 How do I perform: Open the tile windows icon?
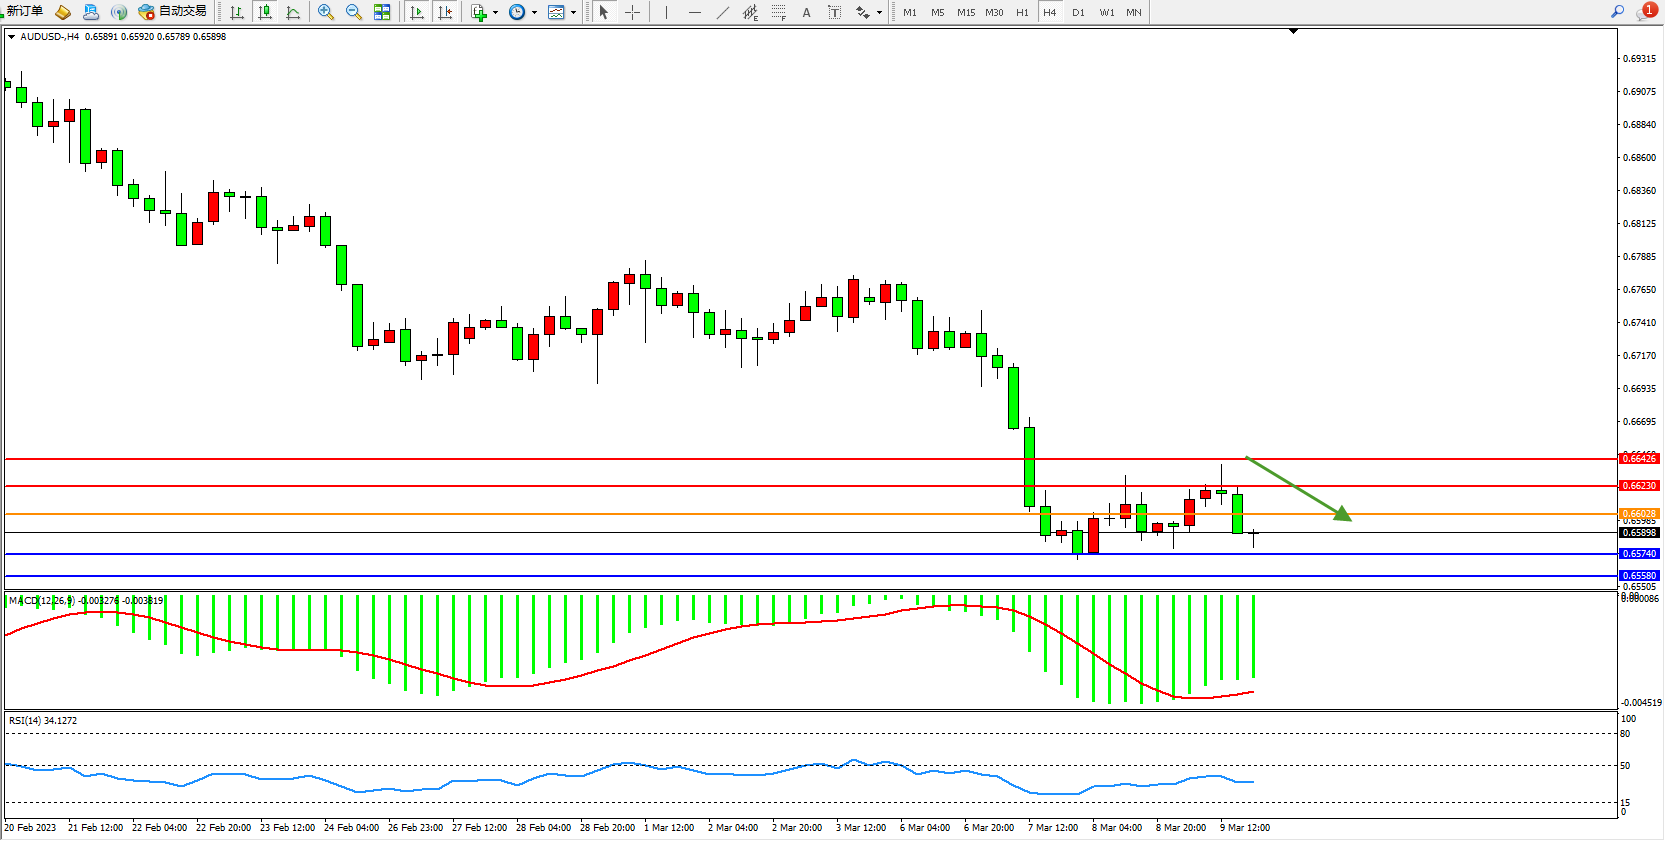[382, 12]
